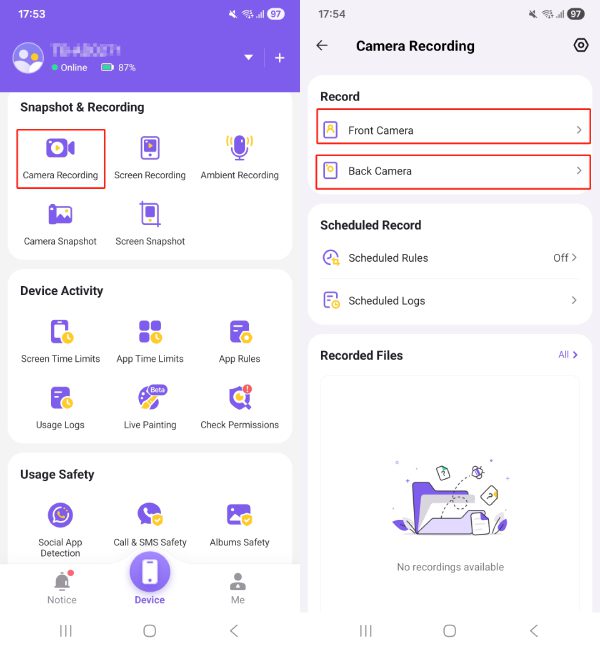The image size is (600, 650).
Task: Open Screen Recording
Action: point(150,159)
